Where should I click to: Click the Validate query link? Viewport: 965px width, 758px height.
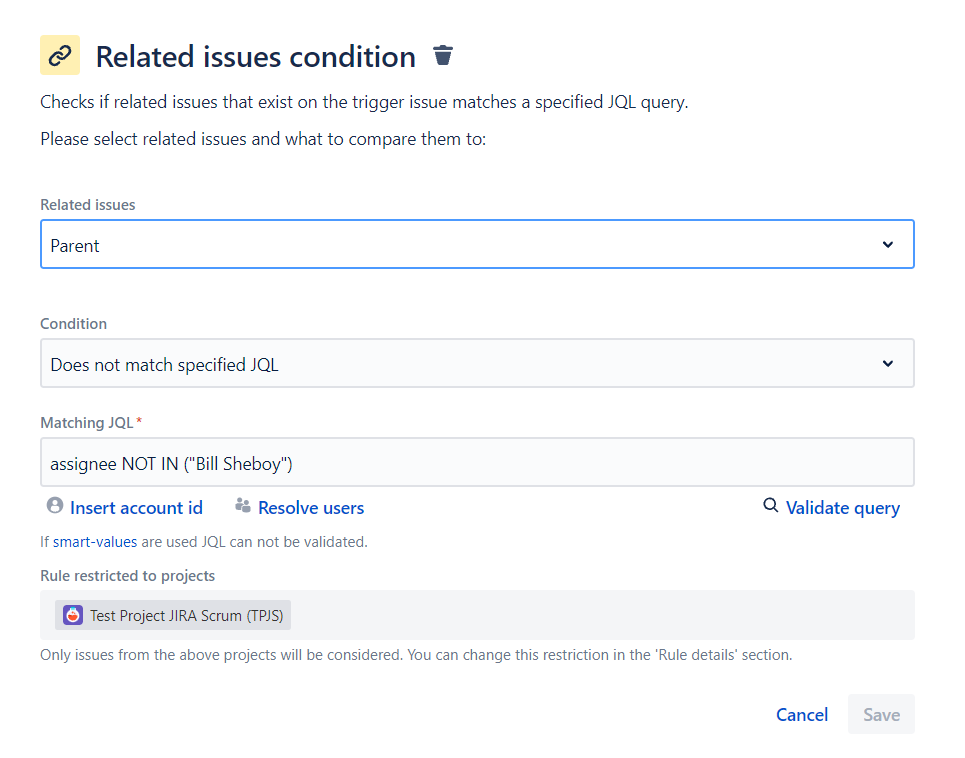[x=843, y=508]
